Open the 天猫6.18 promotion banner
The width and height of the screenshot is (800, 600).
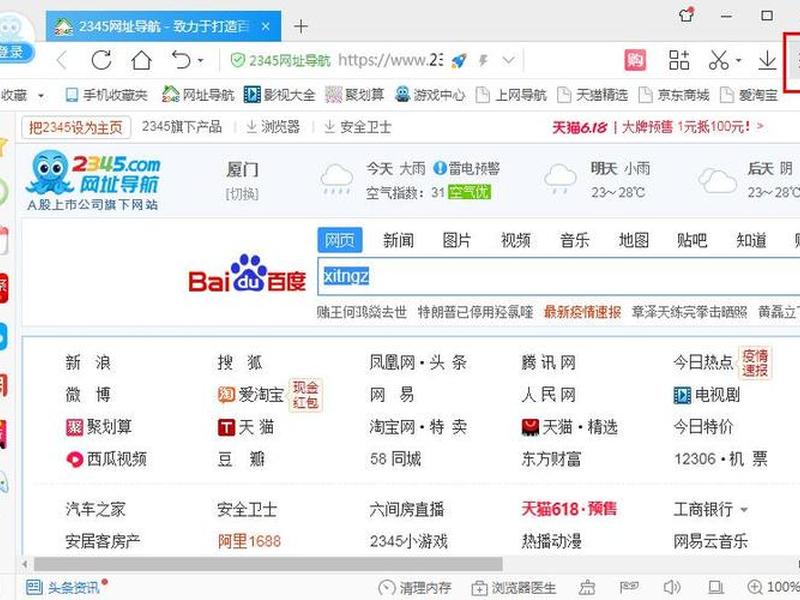click(658, 127)
